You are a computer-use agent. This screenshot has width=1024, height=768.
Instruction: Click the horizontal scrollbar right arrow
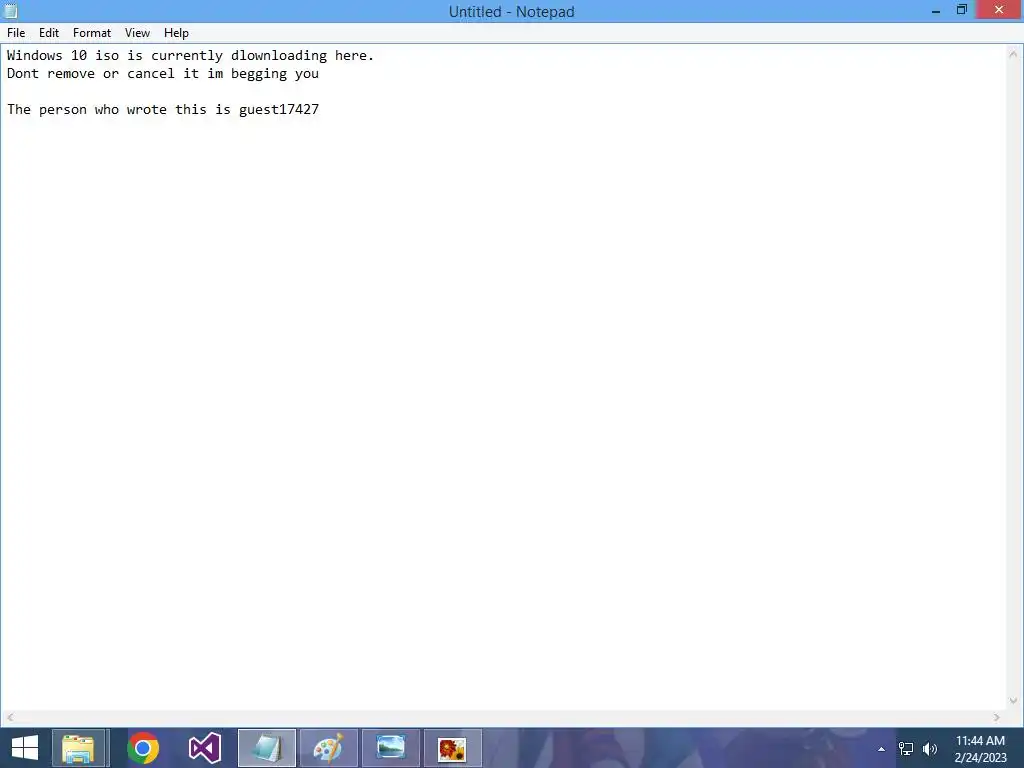[997, 717]
